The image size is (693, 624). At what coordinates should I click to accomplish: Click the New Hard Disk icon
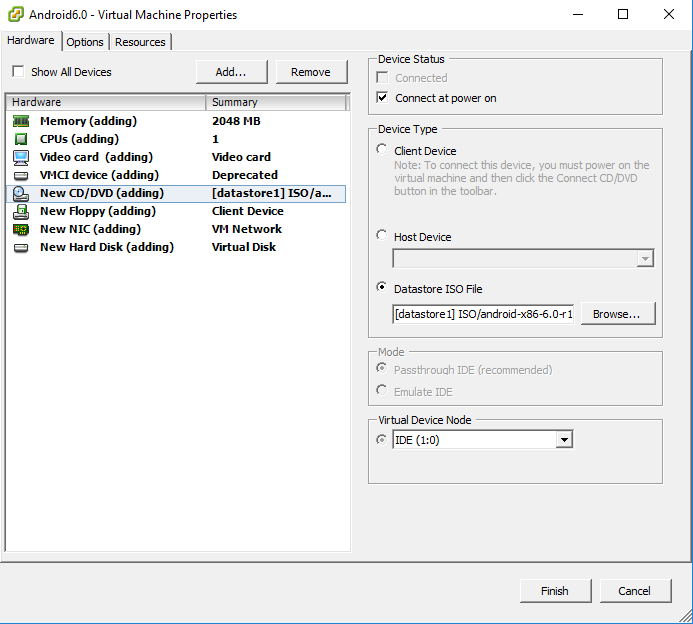pos(21,247)
